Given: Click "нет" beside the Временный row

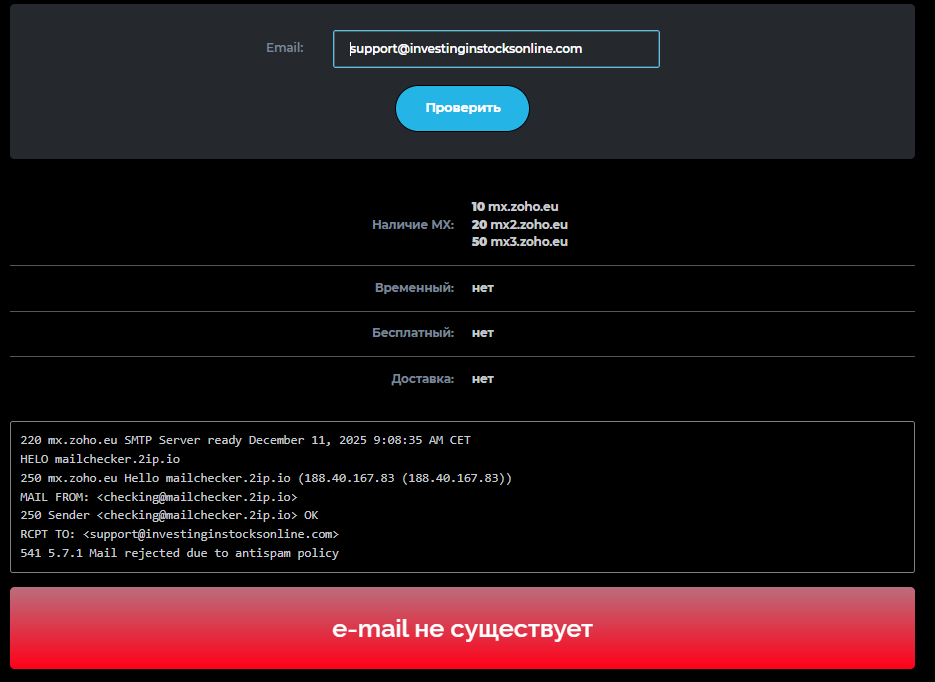Looking at the screenshot, I should [482, 287].
